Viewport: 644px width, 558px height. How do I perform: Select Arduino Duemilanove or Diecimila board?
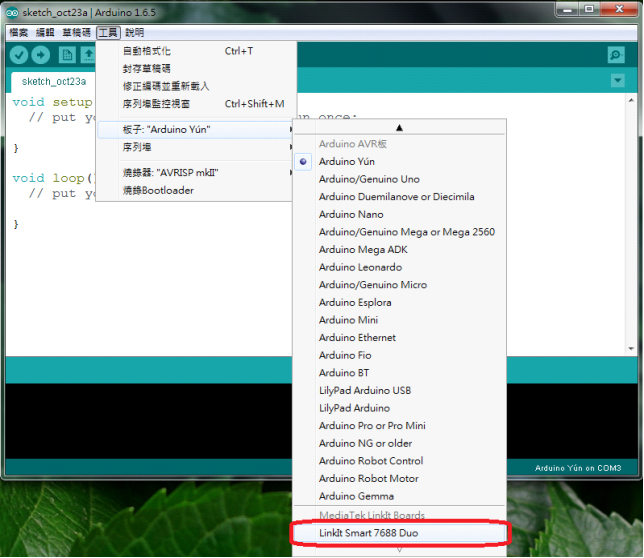[399, 197]
